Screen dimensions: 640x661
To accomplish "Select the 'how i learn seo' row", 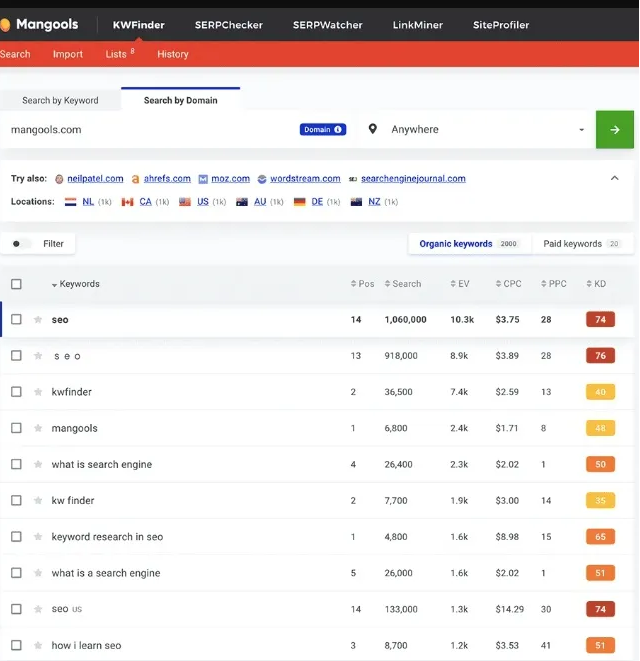I will click(317, 645).
